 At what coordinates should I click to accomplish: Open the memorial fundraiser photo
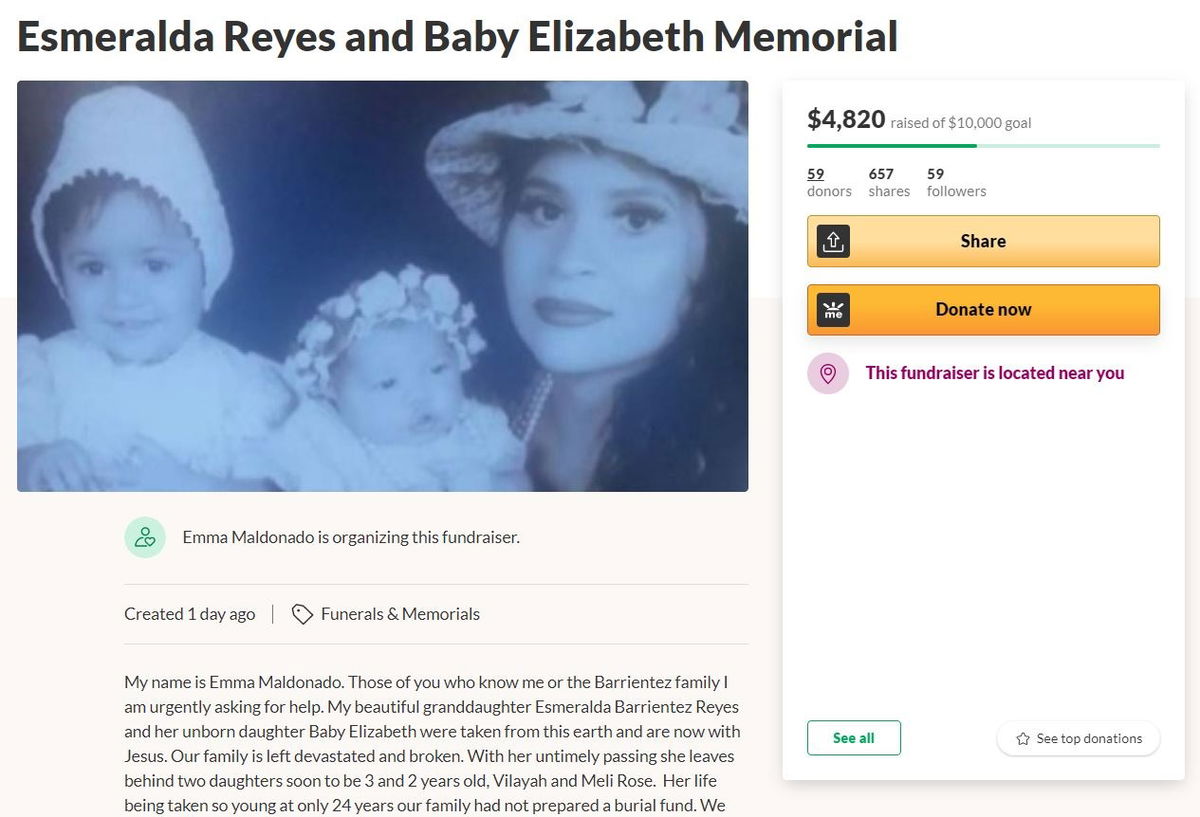tap(382, 286)
